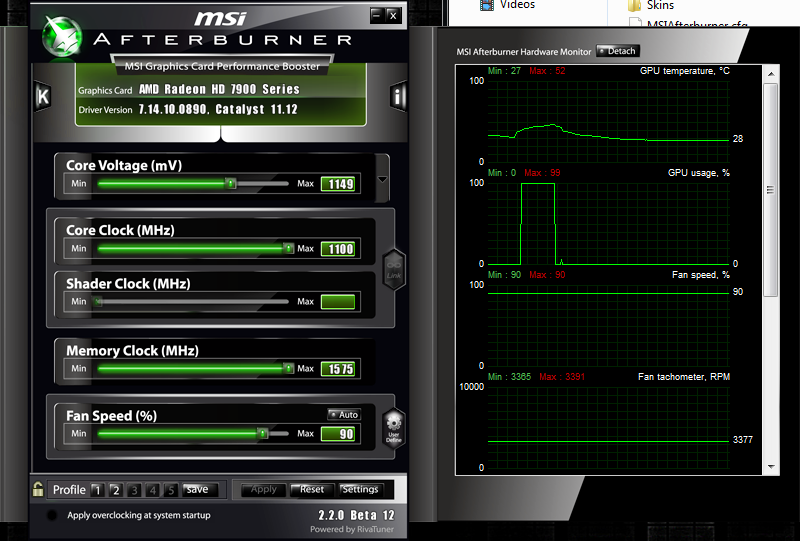Select Profile 4 slot

point(153,490)
